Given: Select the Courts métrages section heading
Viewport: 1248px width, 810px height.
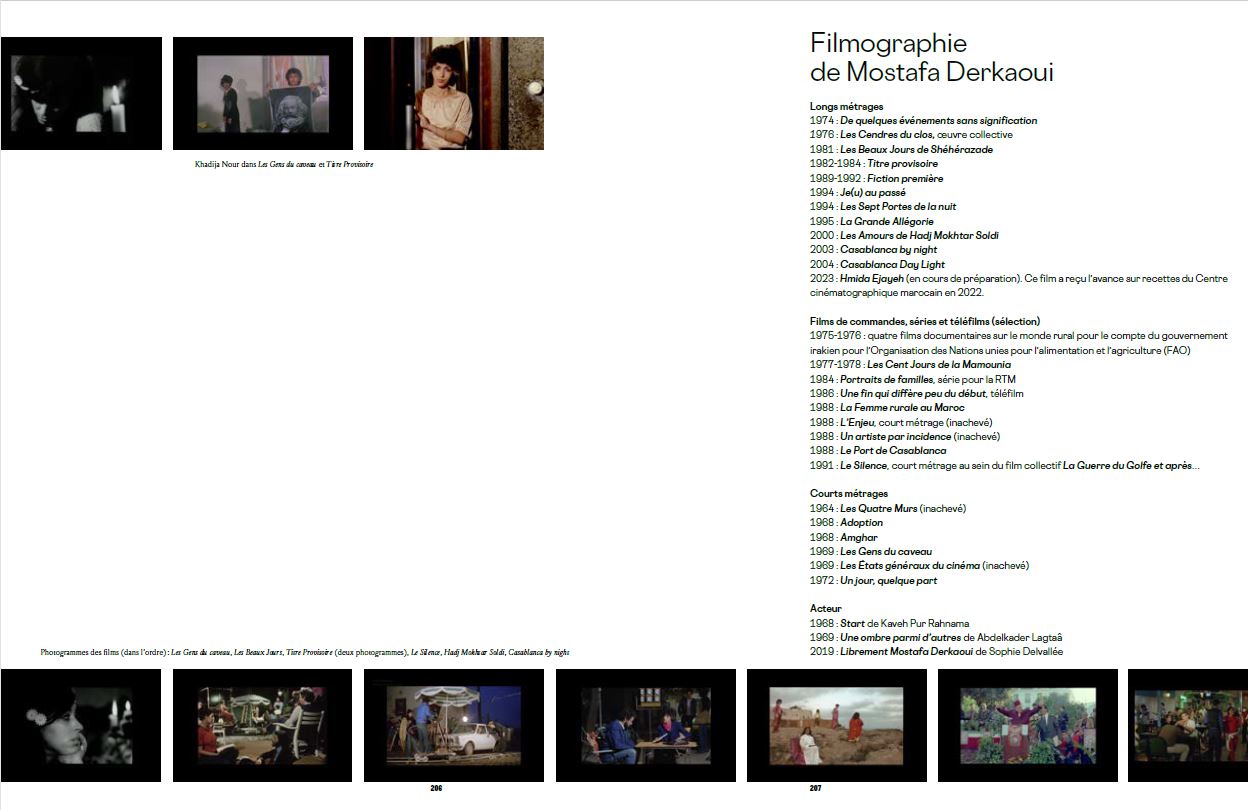Looking at the screenshot, I should pos(848,493).
